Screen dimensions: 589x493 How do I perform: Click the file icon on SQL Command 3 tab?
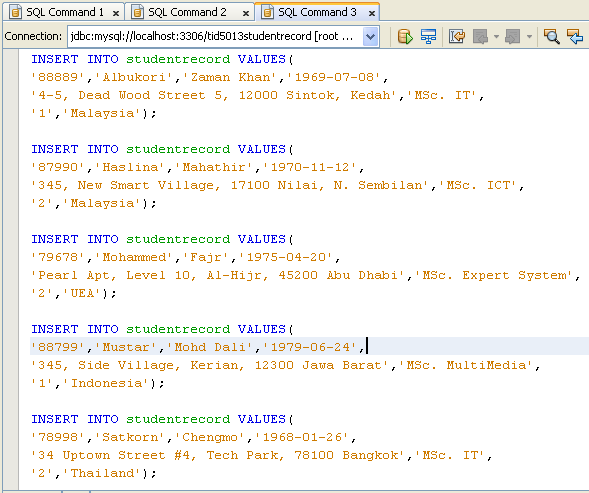(x=267, y=12)
